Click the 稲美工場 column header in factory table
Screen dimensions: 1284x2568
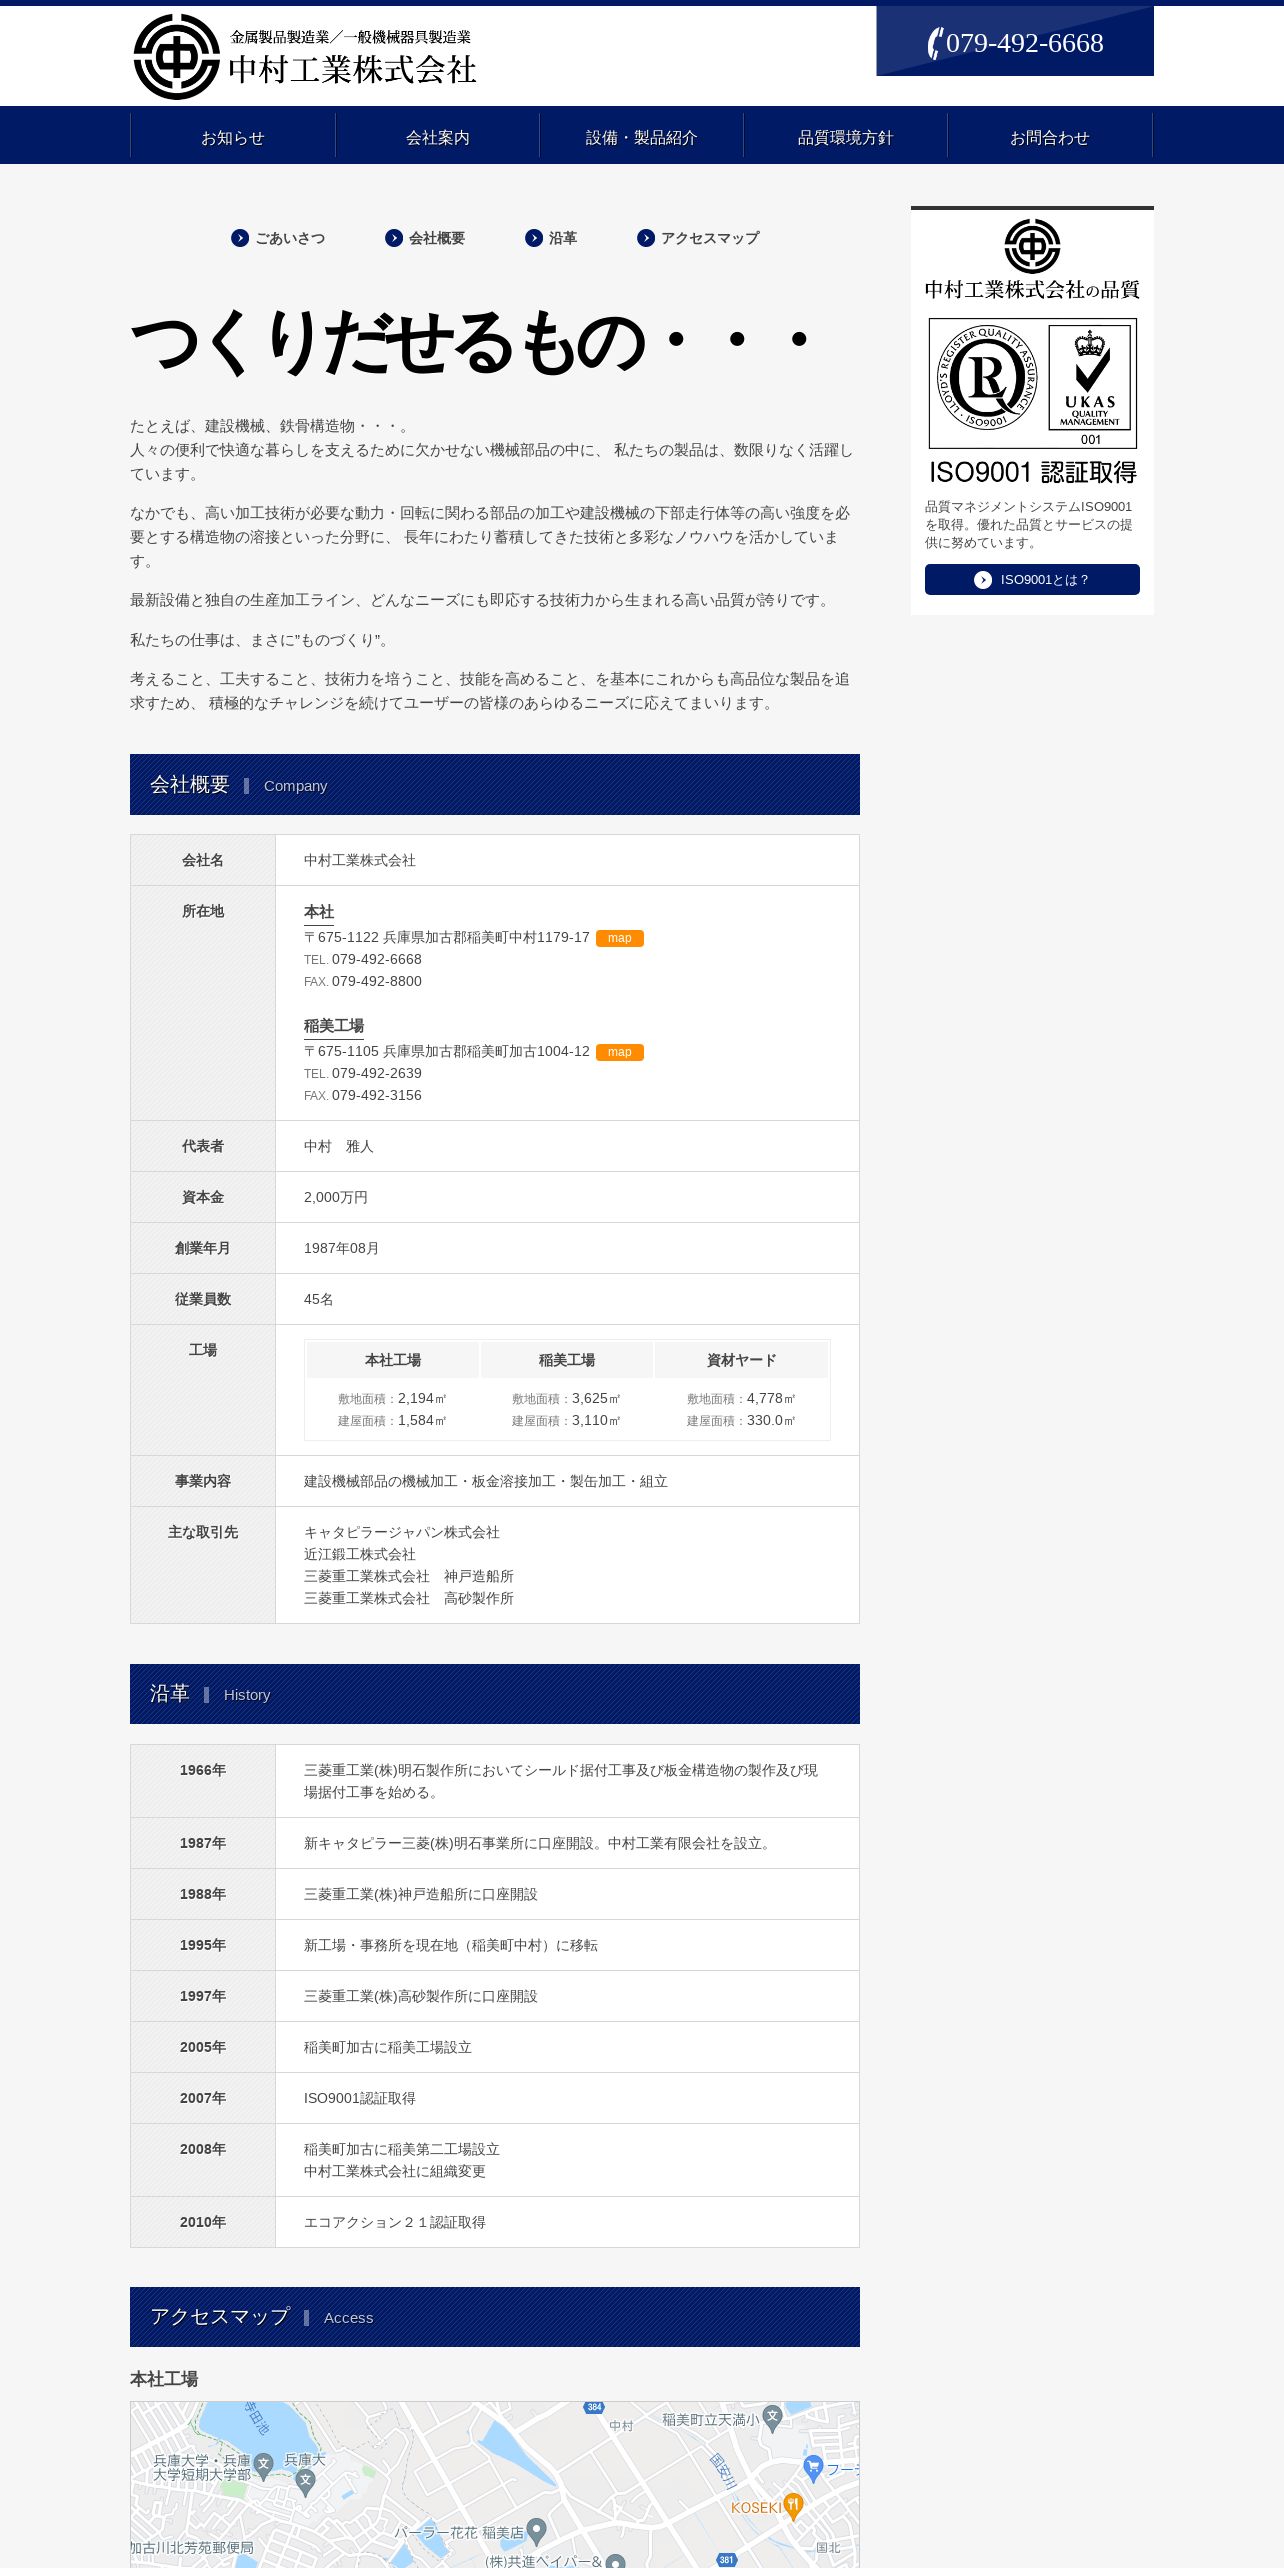(567, 1360)
